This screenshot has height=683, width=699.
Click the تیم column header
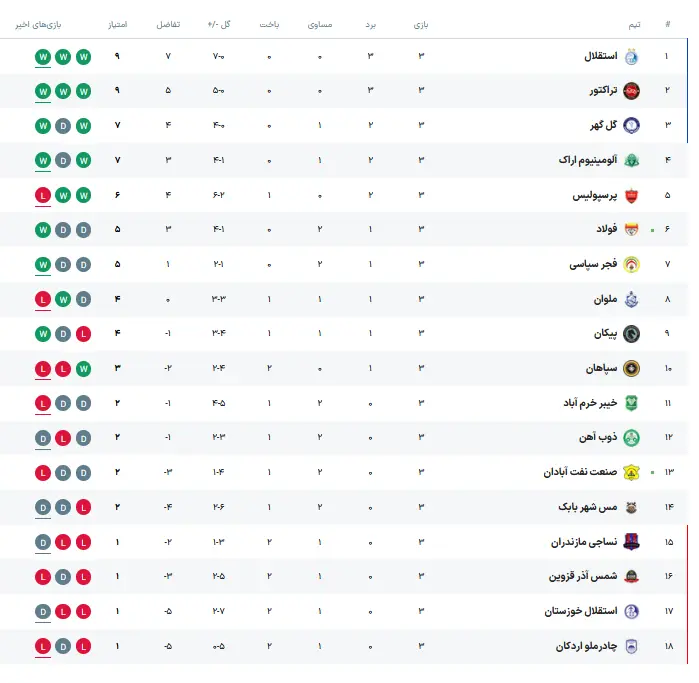tap(634, 25)
